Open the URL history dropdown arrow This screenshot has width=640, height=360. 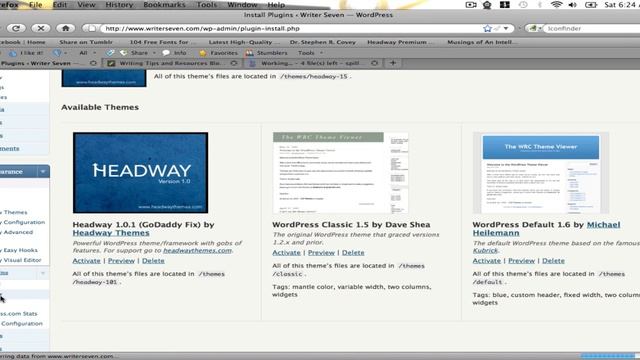[x=506, y=29]
